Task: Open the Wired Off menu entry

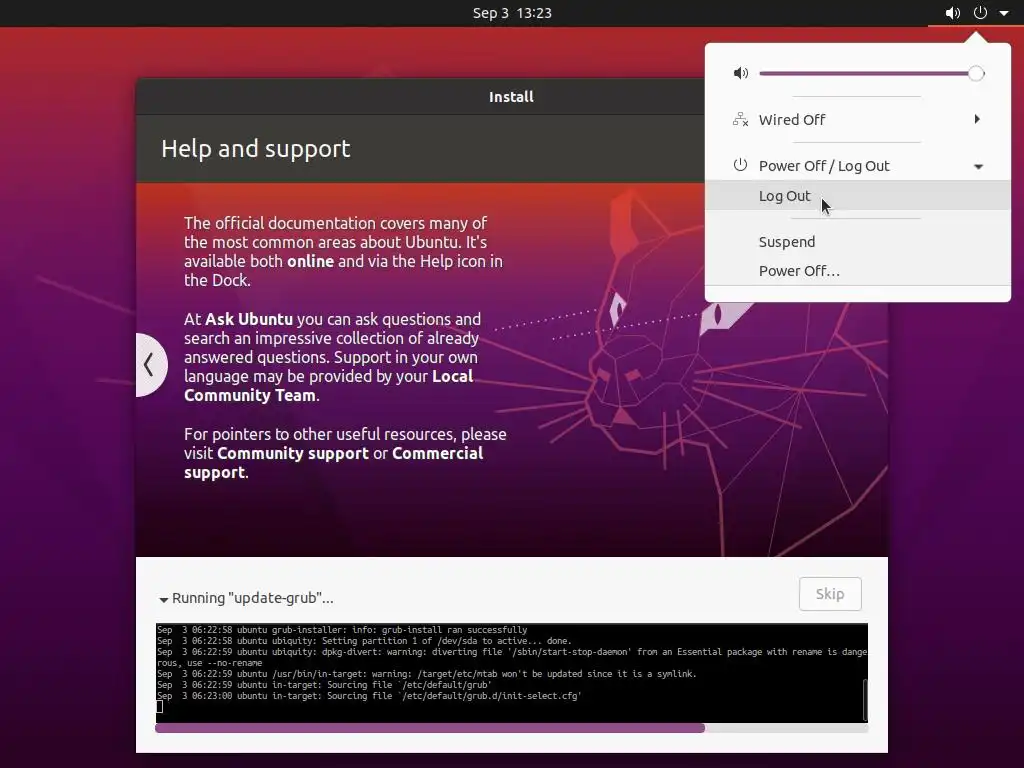Action: tap(857, 120)
